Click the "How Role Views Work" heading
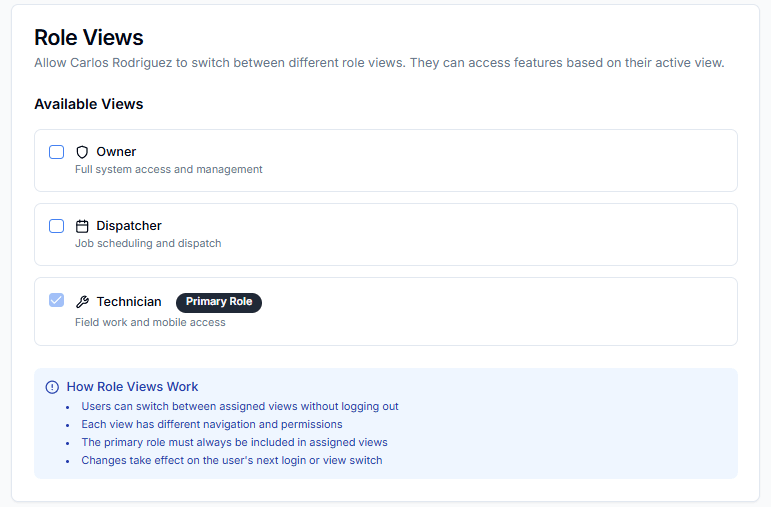The height and width of the screenshot is (507, 771). tap(132, 387)
